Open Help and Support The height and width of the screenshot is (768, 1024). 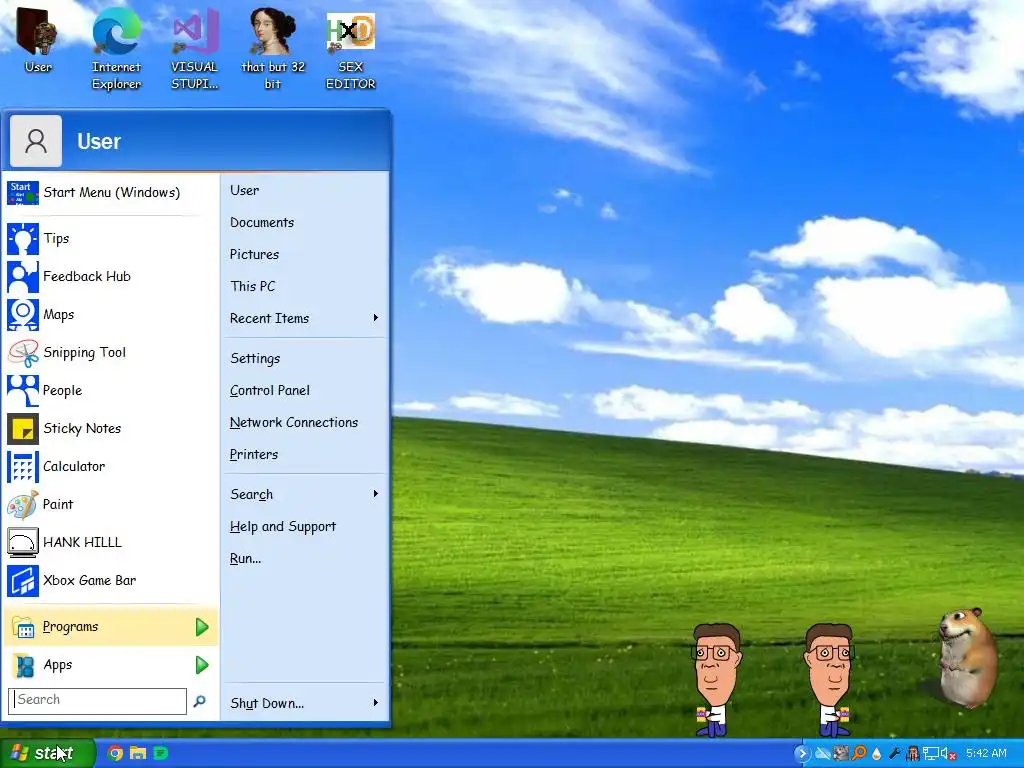click(x=304, y=526)
